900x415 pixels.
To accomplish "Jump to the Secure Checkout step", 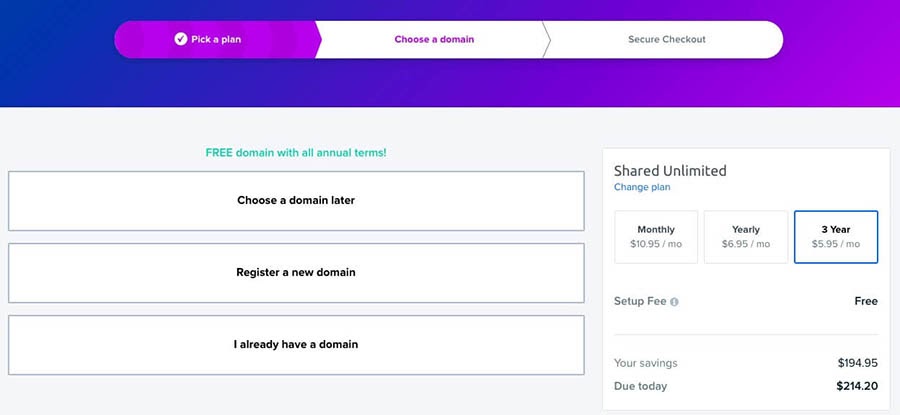I will 666,40.
